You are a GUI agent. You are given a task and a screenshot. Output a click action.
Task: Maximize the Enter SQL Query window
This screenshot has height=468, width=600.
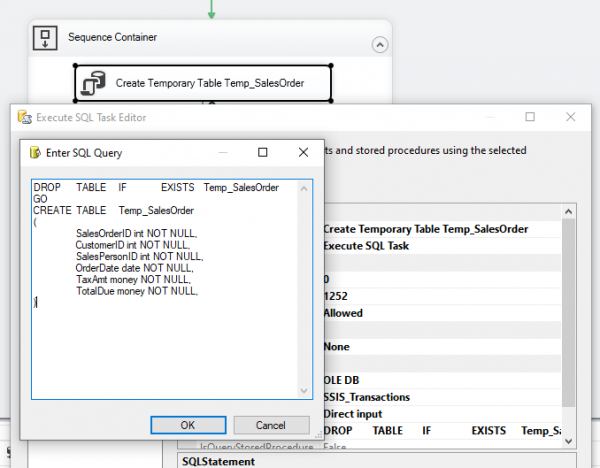[263, 153]
